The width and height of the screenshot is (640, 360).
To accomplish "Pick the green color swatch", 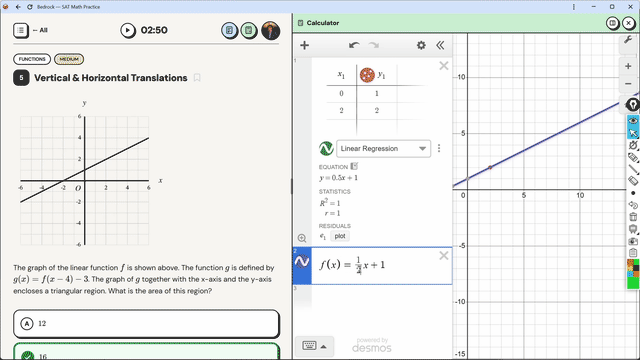I will 633,283.
